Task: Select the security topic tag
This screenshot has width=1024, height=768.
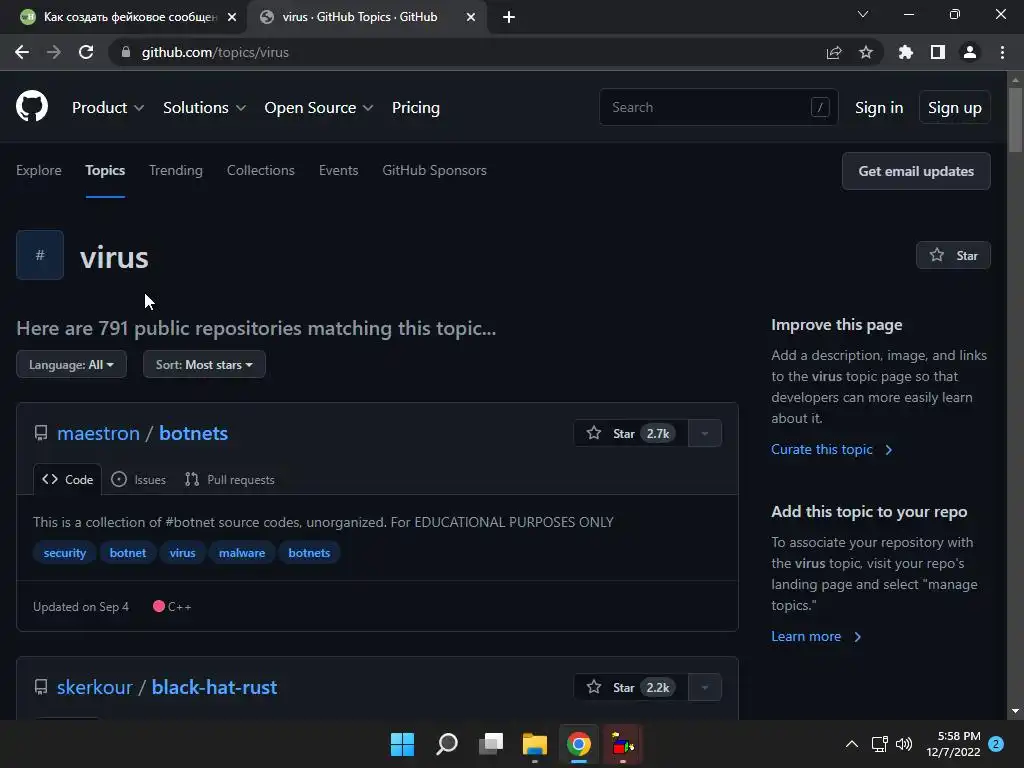Action: (x=65, y=552)
